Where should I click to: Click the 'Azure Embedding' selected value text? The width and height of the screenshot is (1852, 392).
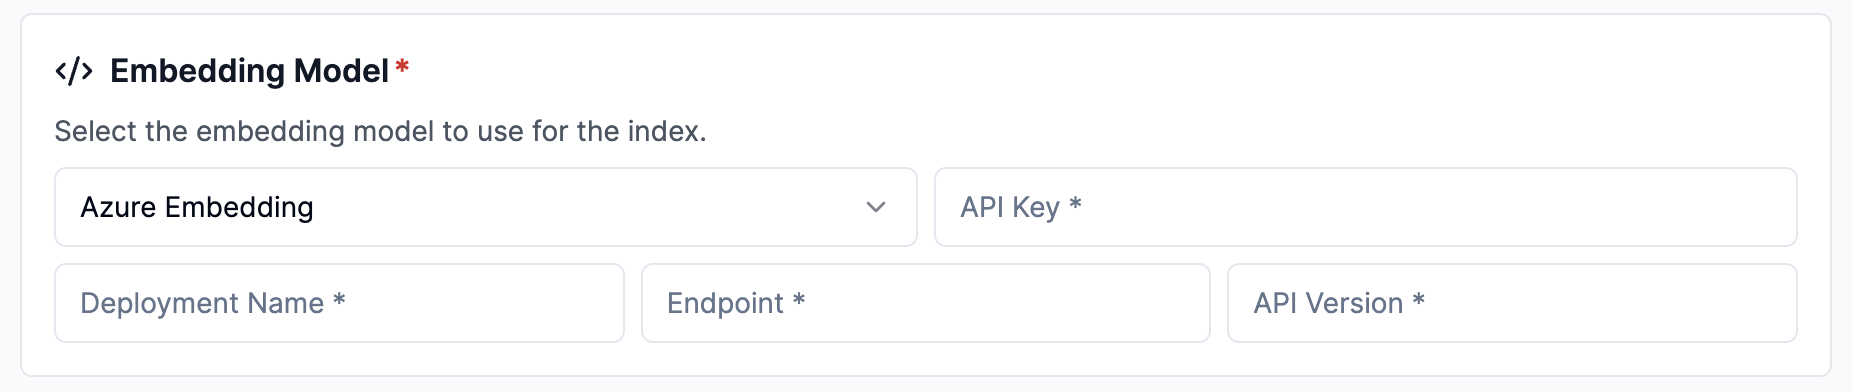(x=197, y=207)
